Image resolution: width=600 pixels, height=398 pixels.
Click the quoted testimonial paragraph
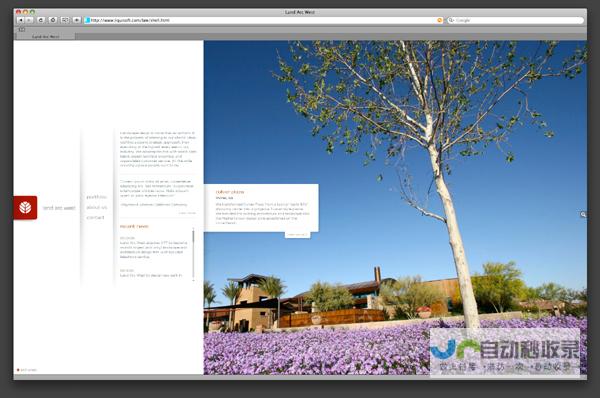point(157,188)
